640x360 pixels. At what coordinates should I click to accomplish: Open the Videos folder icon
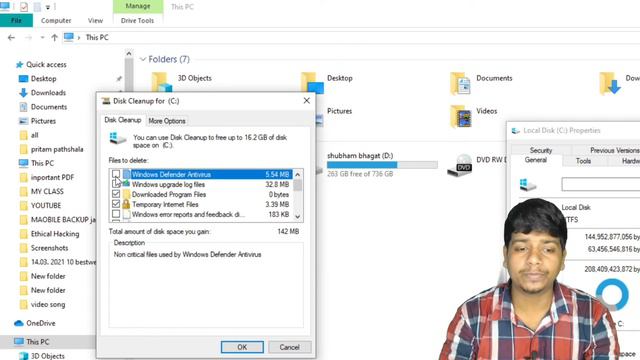460,116
